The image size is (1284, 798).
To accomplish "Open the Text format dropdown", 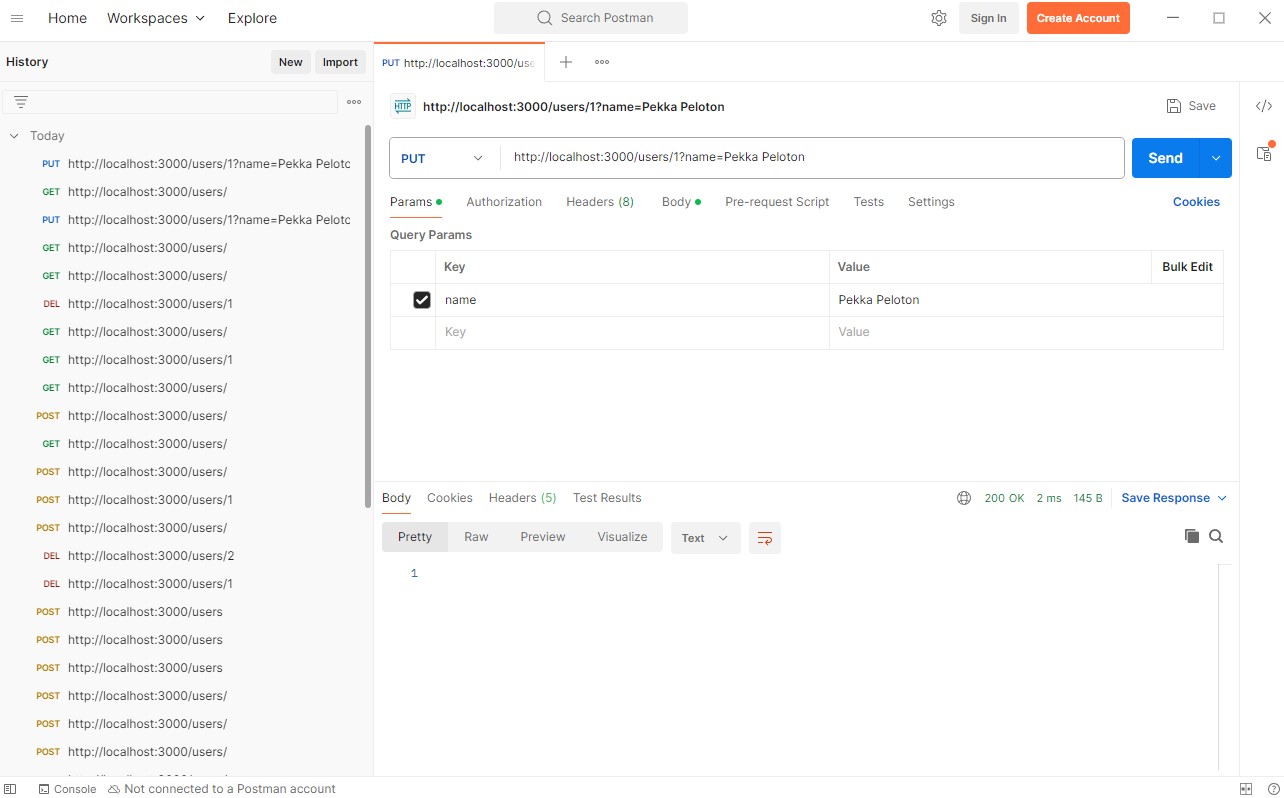I will click(705, 538).
